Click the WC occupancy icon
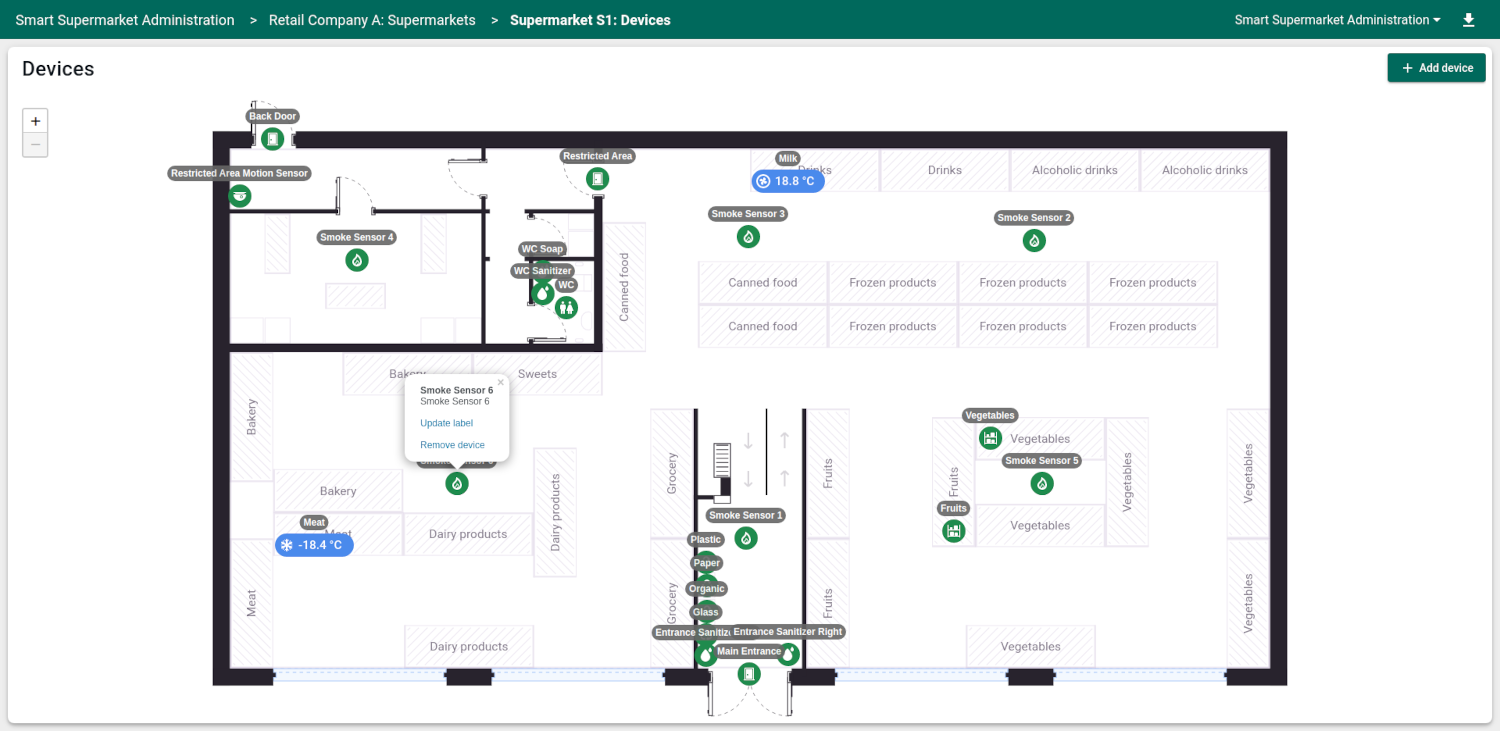Image resolution: width=1500 pixels, height=731 pixels. (x=567, y=307)
